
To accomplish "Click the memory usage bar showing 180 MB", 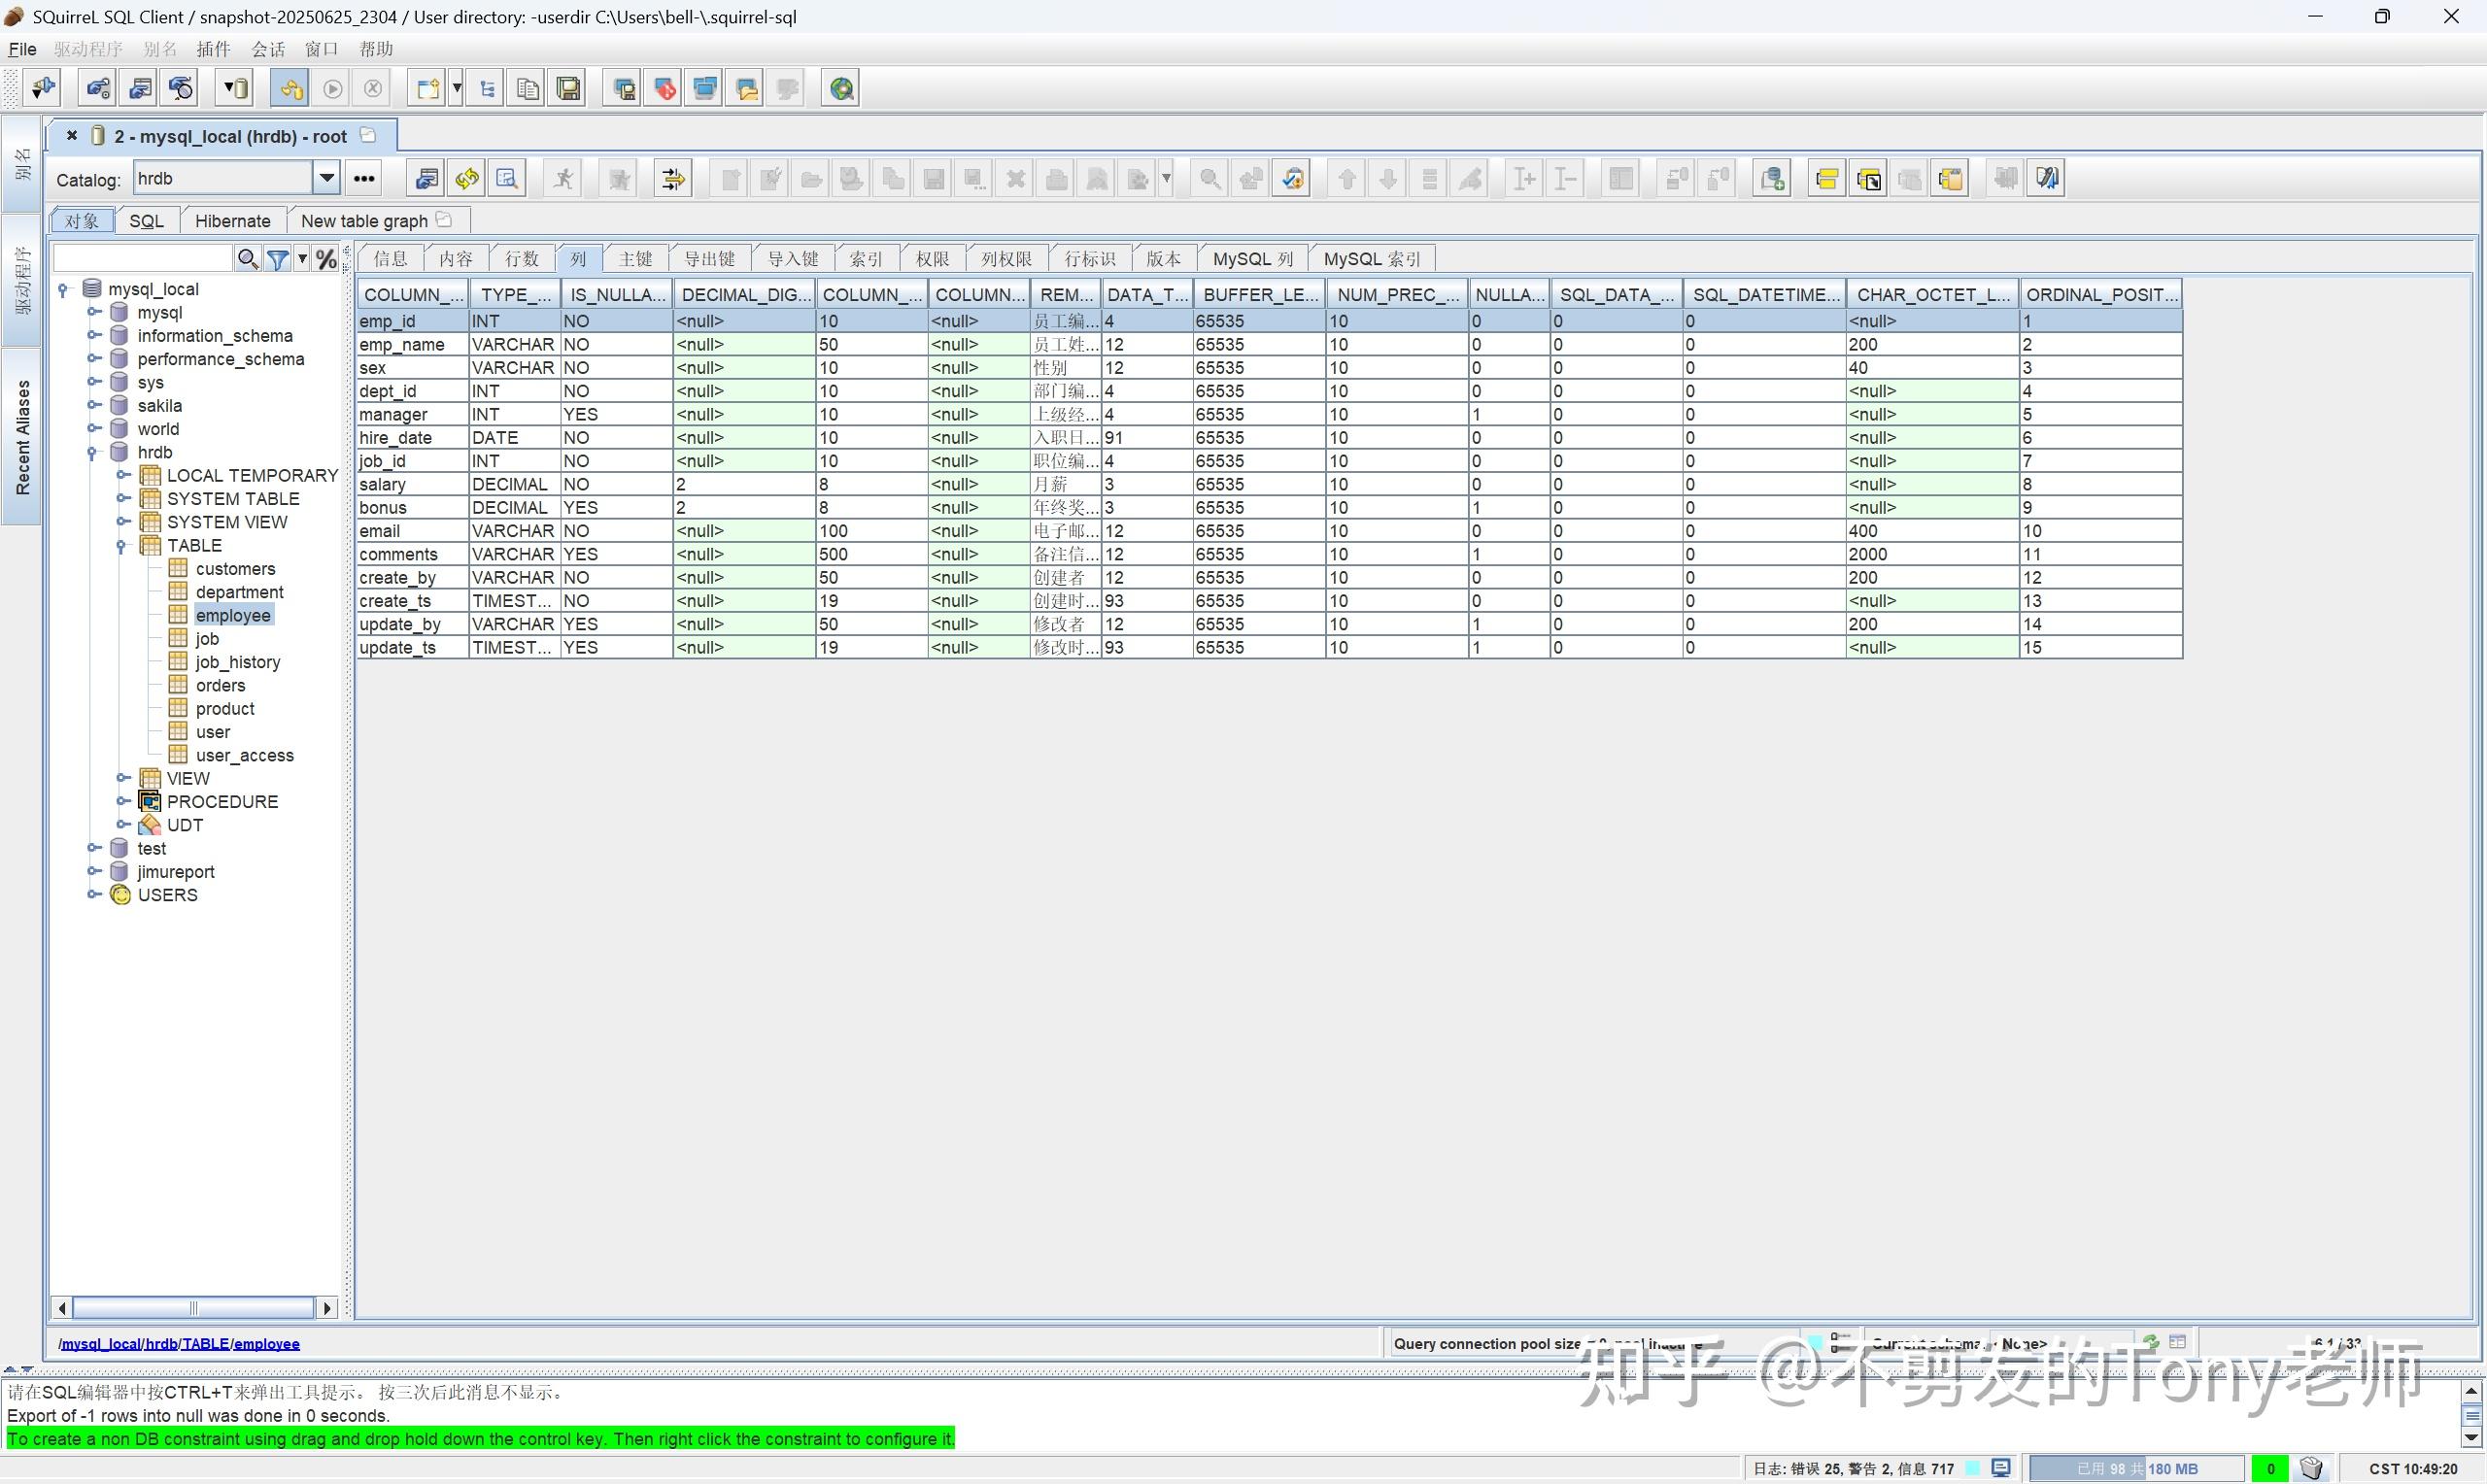I will point(2130,1467).
